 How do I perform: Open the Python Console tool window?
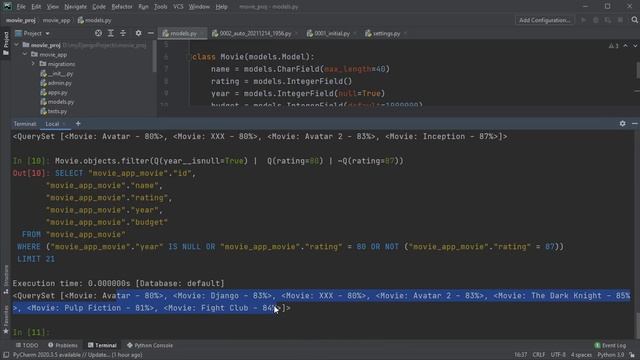pyautogui.click(x=150, y=345)
